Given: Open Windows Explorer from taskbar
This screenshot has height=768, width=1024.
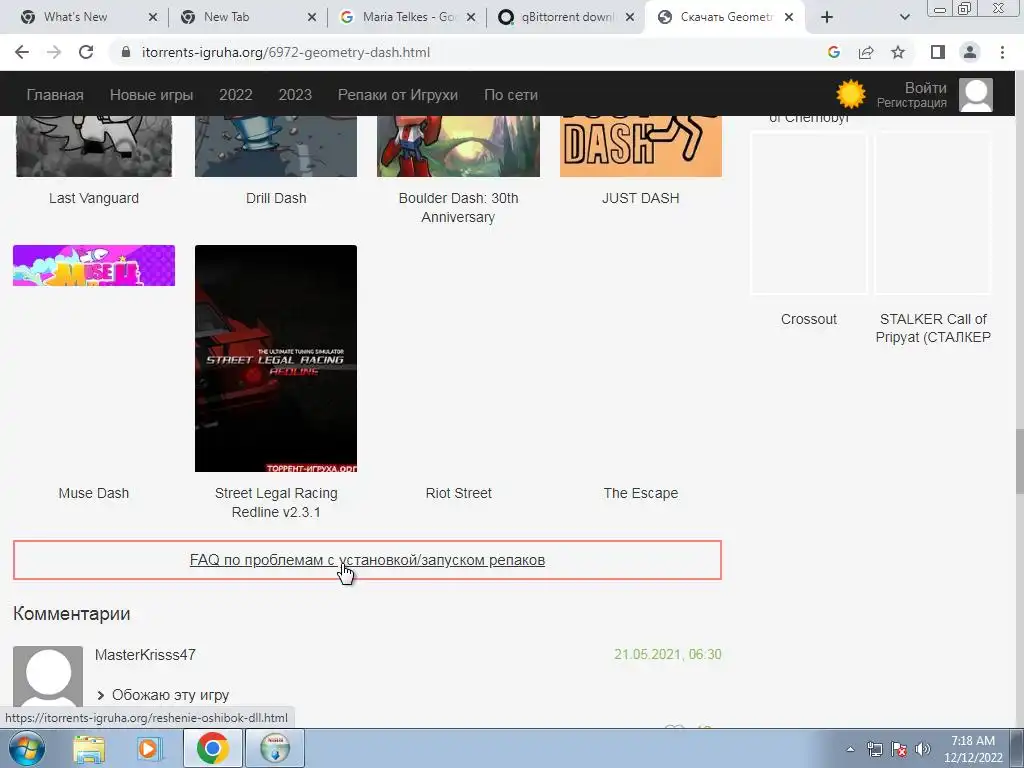Looking at the screenshot, I should click(89, 748).
